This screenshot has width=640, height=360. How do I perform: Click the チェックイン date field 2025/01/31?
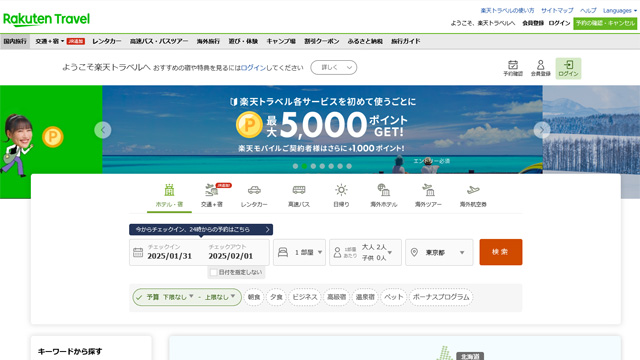point(169,253)
